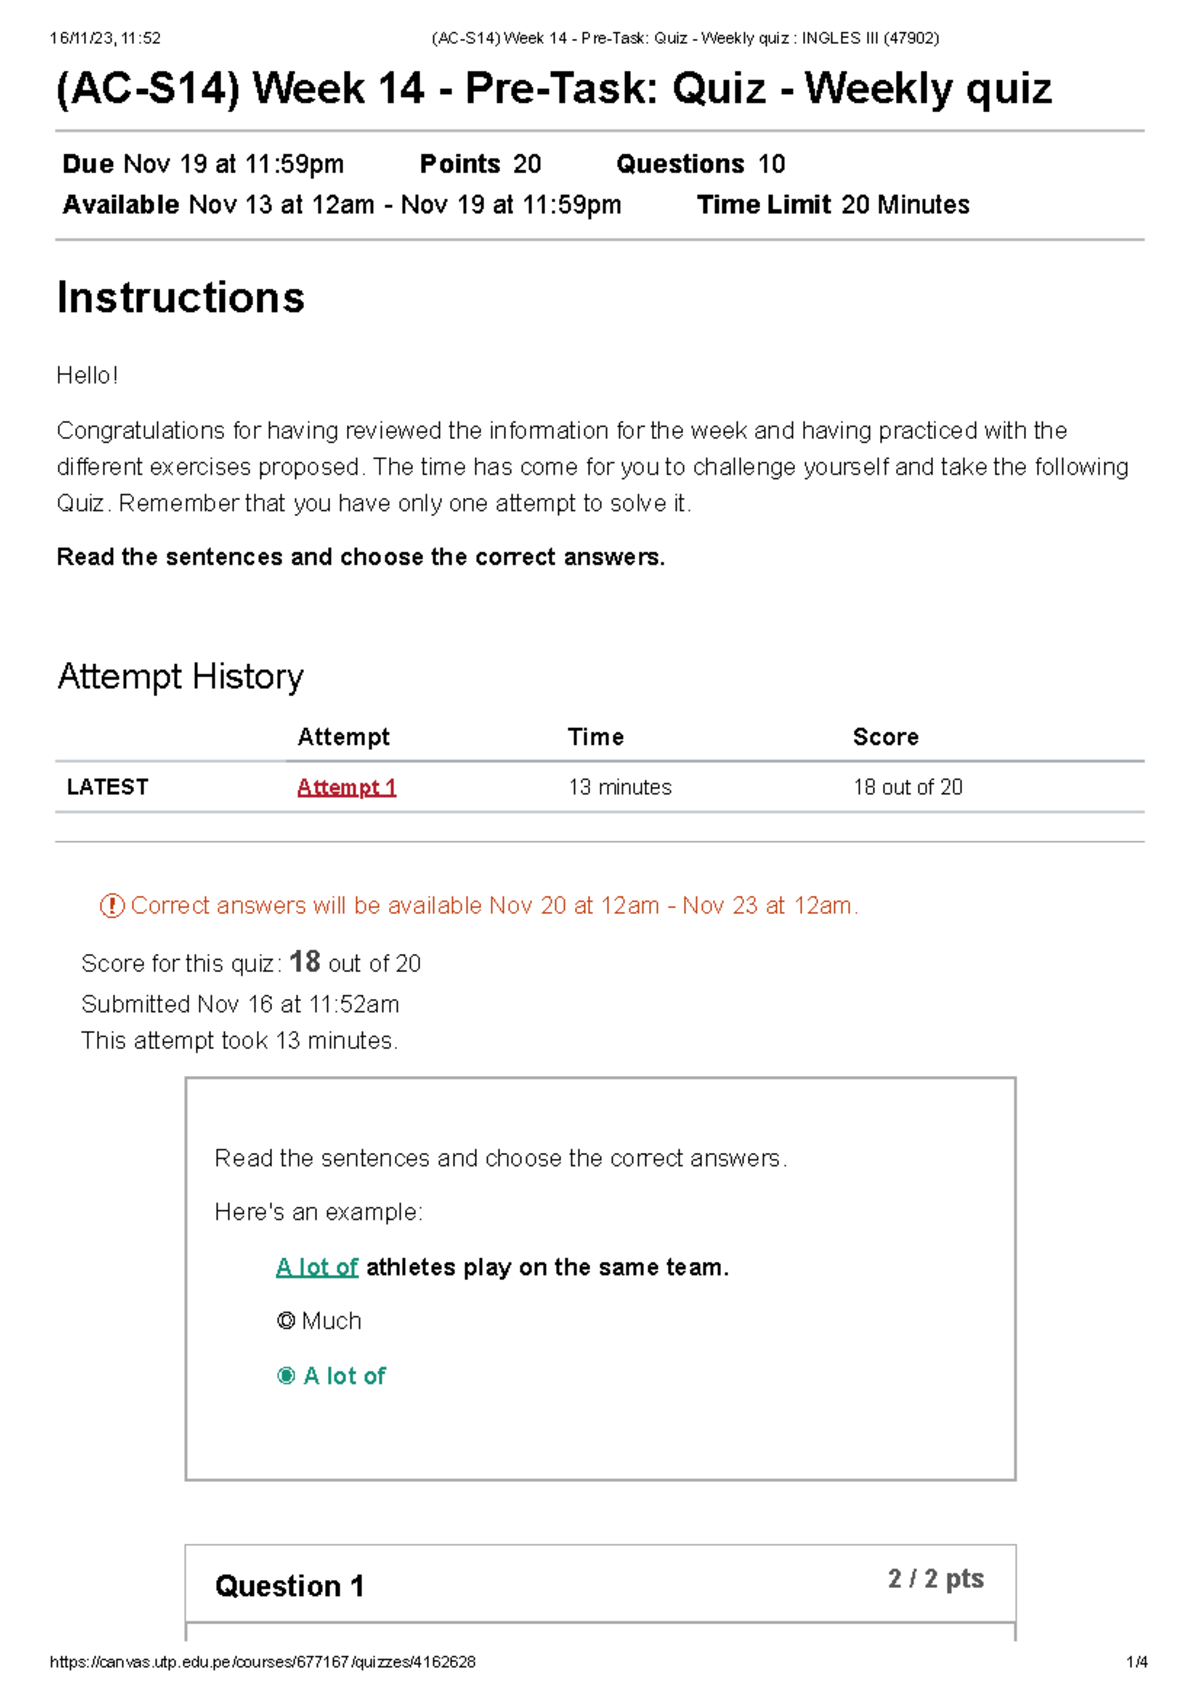
Task: Click the "LATEST" row label
Action: (107, 787)
